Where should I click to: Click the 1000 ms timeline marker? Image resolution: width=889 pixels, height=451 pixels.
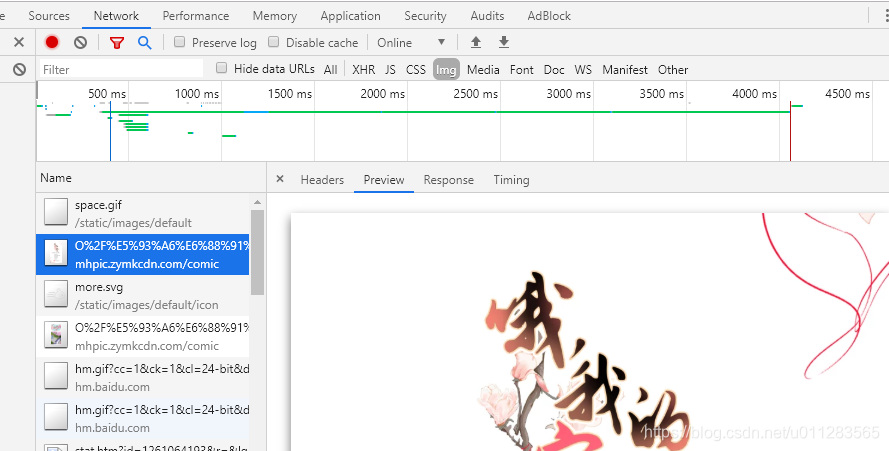click(x=196, y=94)
